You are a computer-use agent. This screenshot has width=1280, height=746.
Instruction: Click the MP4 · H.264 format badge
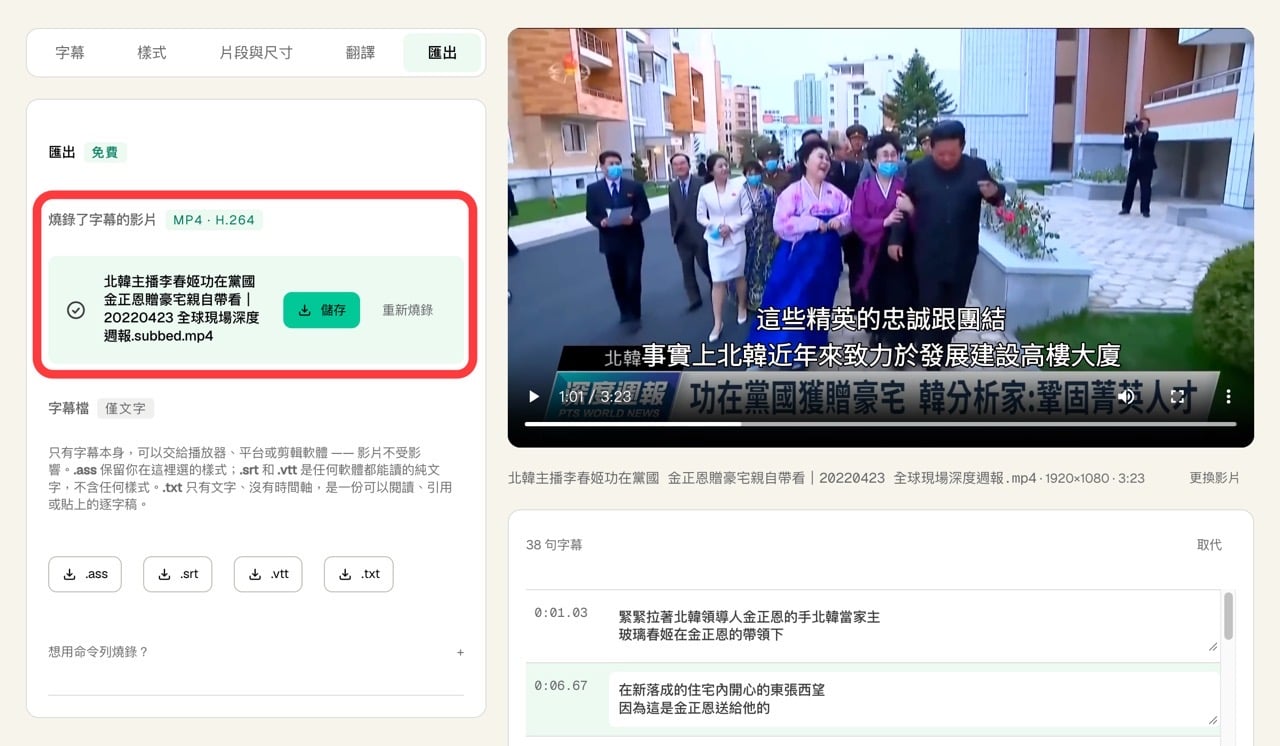click(x=214, y=220)
